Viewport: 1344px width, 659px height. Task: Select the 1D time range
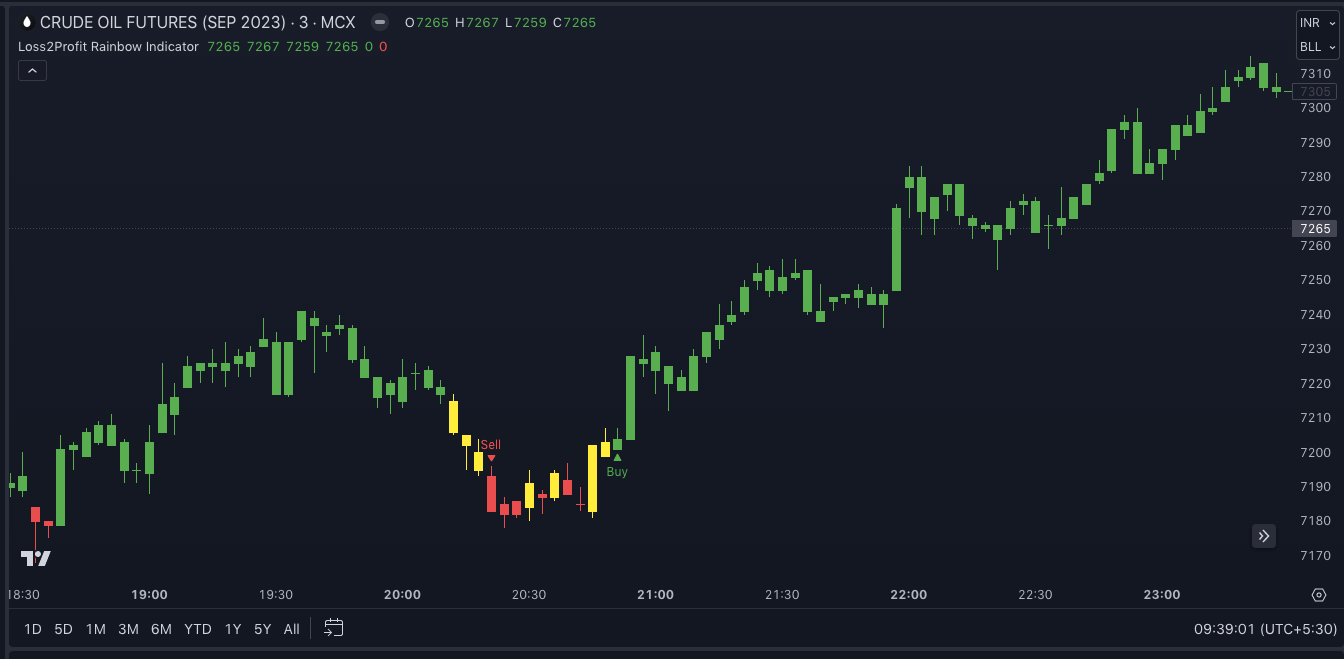pos(33,629)
